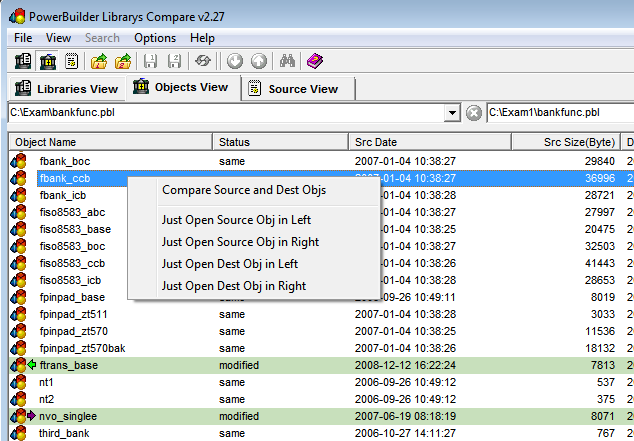Click src size value 41443
Viewport: 634px width, 441px height.
[600, 263]
